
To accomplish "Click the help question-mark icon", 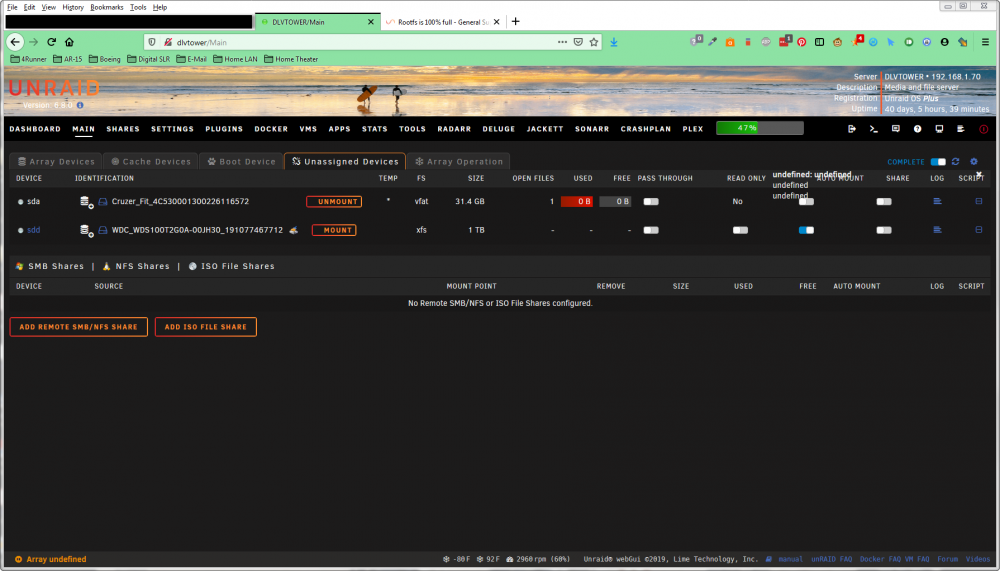I will (x=917, y=129).
